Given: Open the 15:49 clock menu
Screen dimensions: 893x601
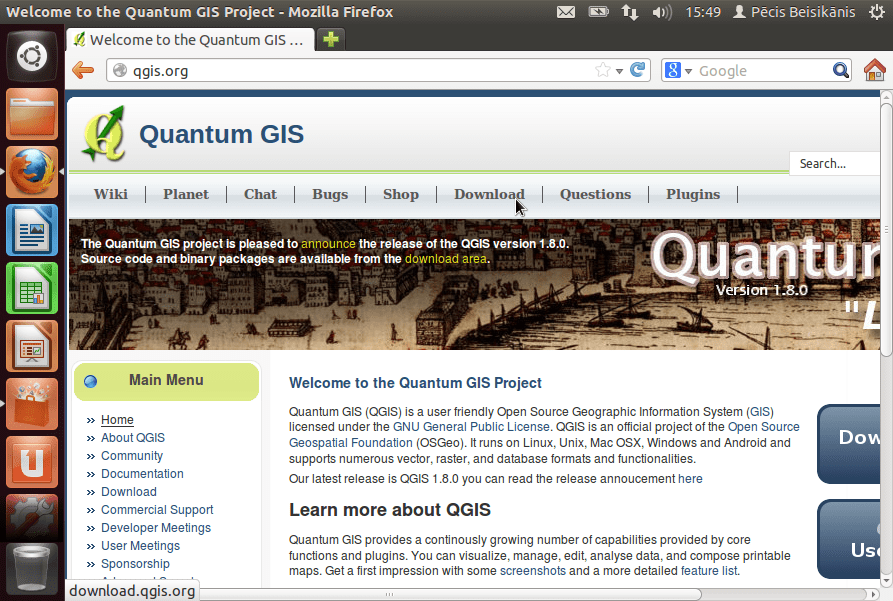Looking at the screenshot, I should click(703, 12).
